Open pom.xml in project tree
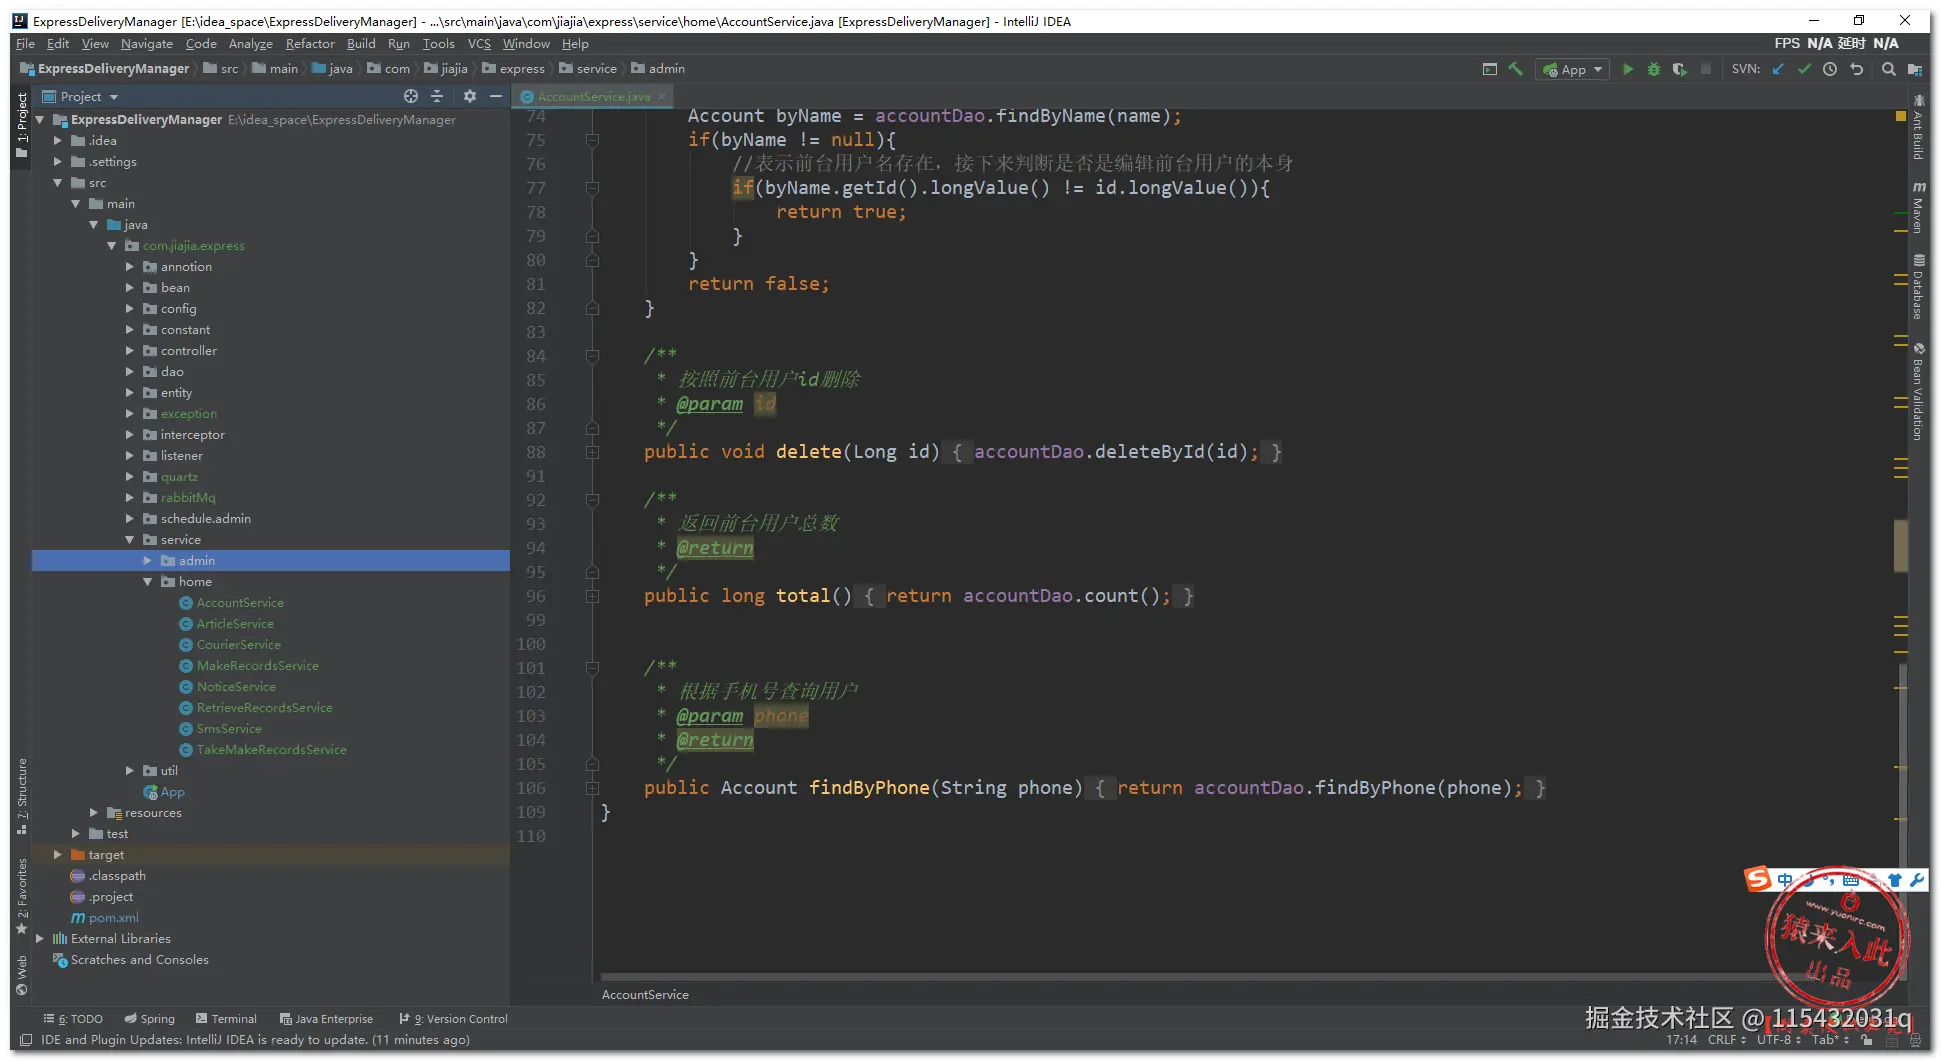Image resolution: width=1941 pixels, height=1061 pixels. (x=105, y=918)
